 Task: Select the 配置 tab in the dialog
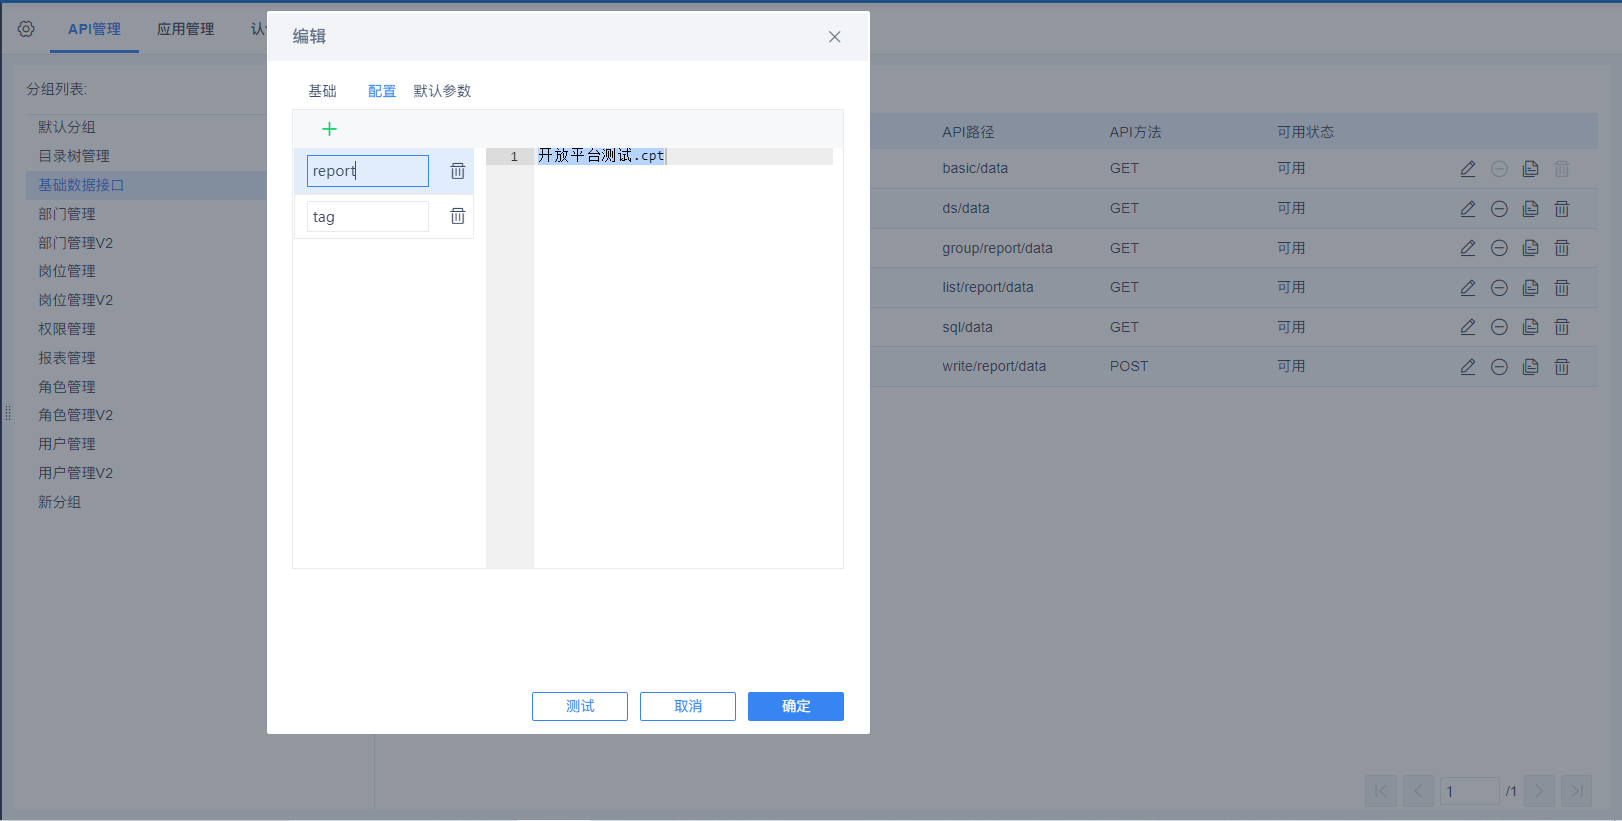tap(382, 91)
